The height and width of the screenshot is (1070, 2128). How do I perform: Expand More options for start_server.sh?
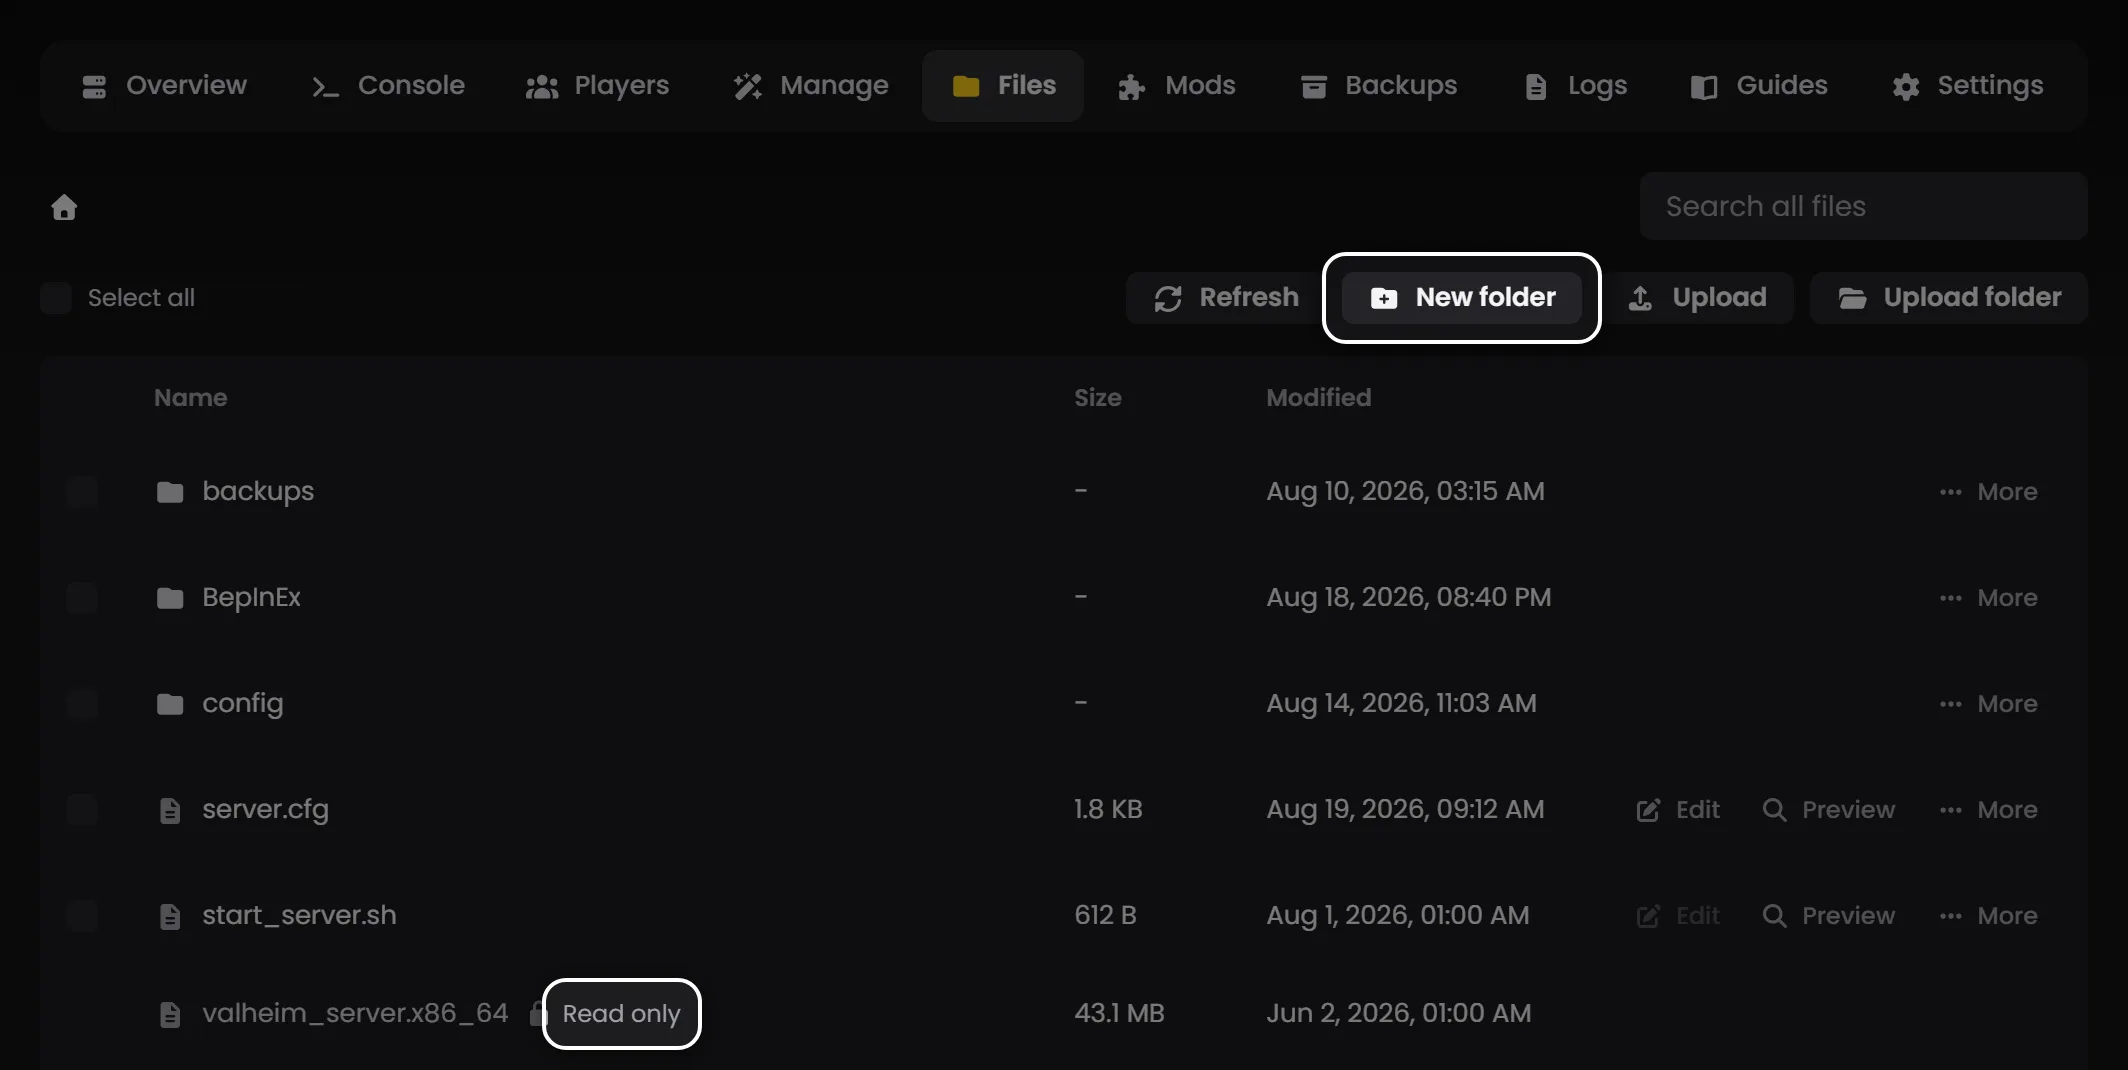[x=1988, y=916]
